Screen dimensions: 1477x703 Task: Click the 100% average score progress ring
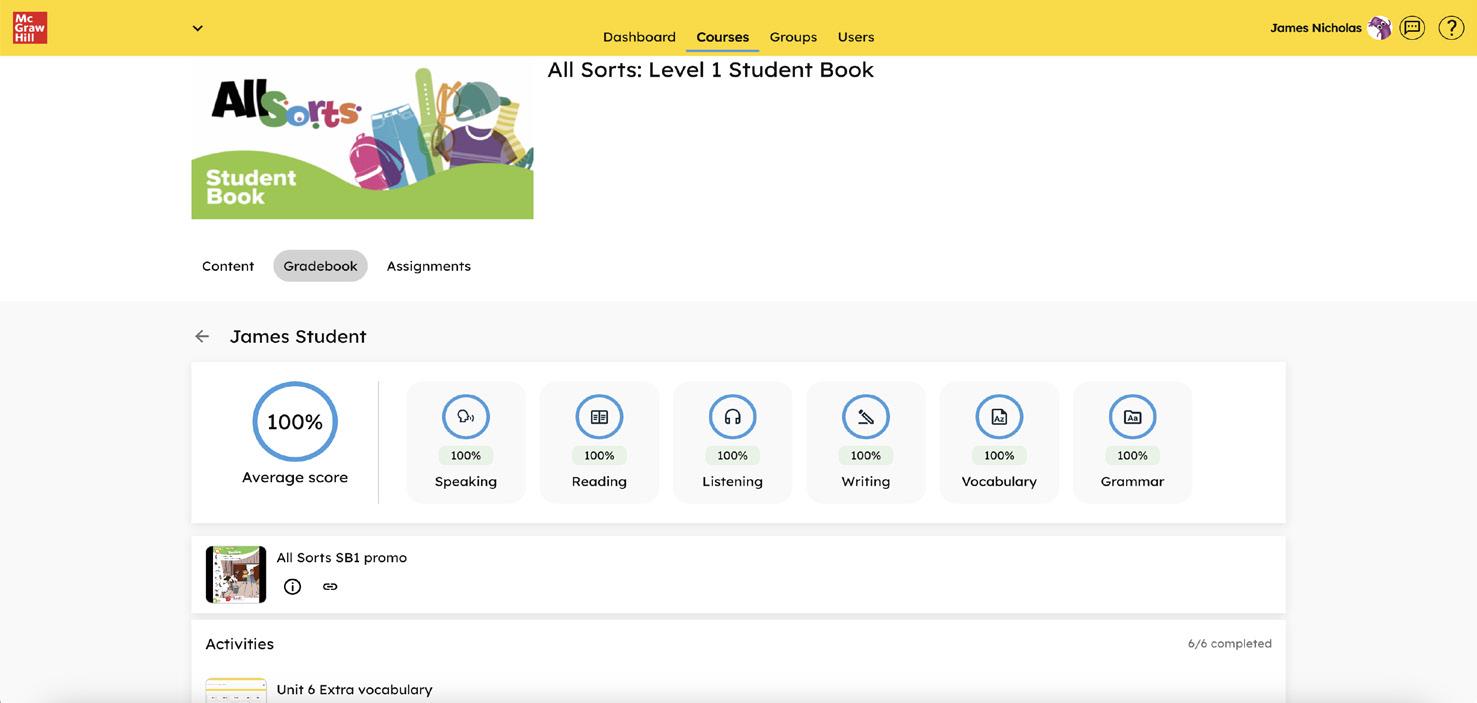tap(295, 422)
